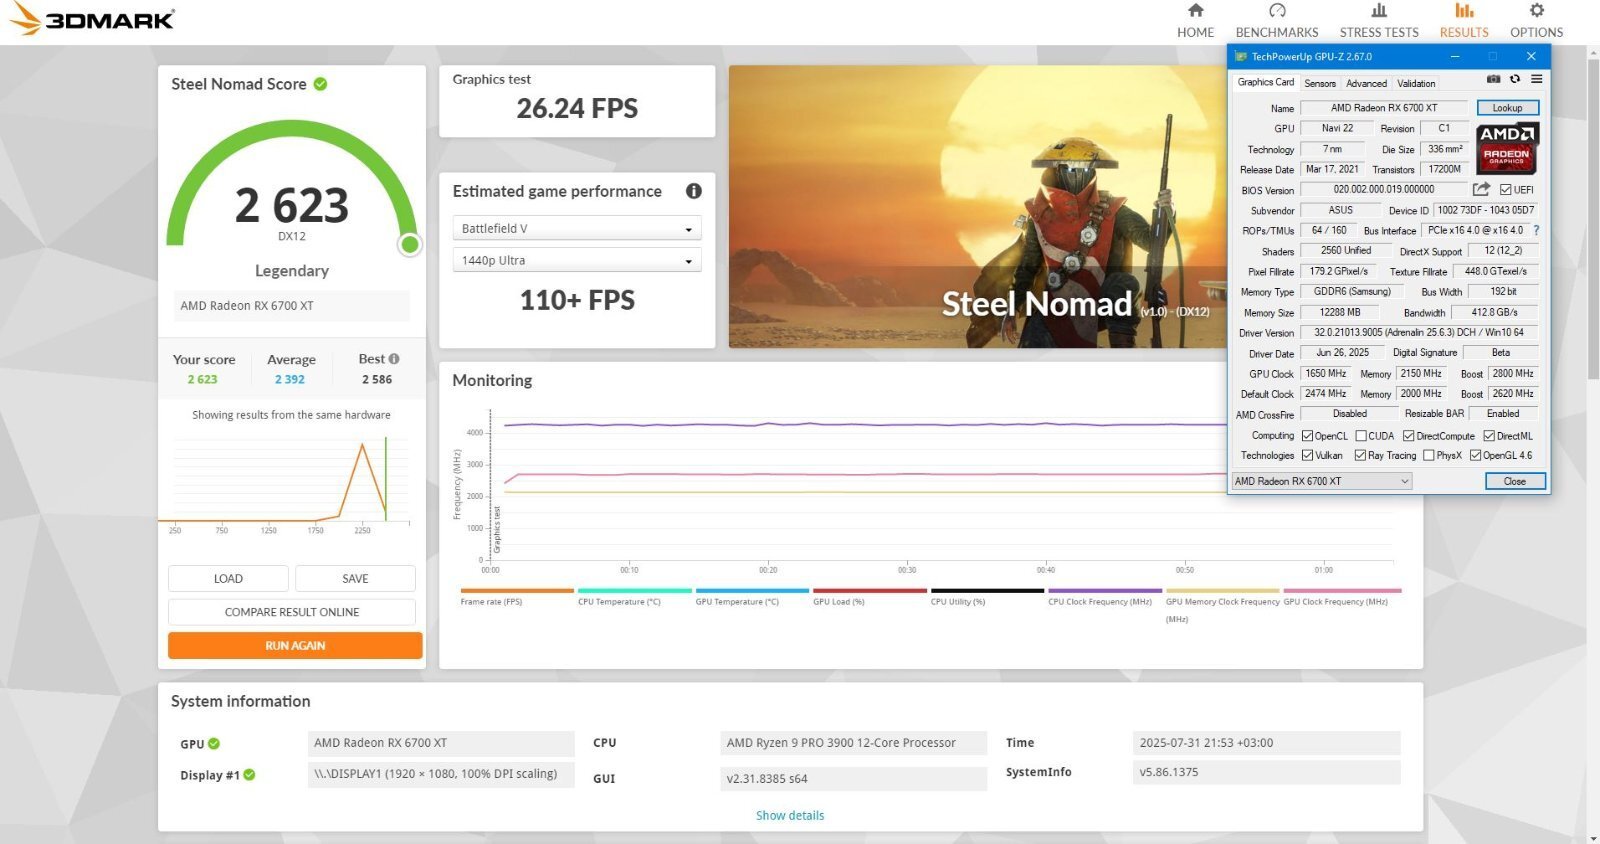Open the Battlefield V game dropdown
Screen dimensions: 1600x844
577,229
